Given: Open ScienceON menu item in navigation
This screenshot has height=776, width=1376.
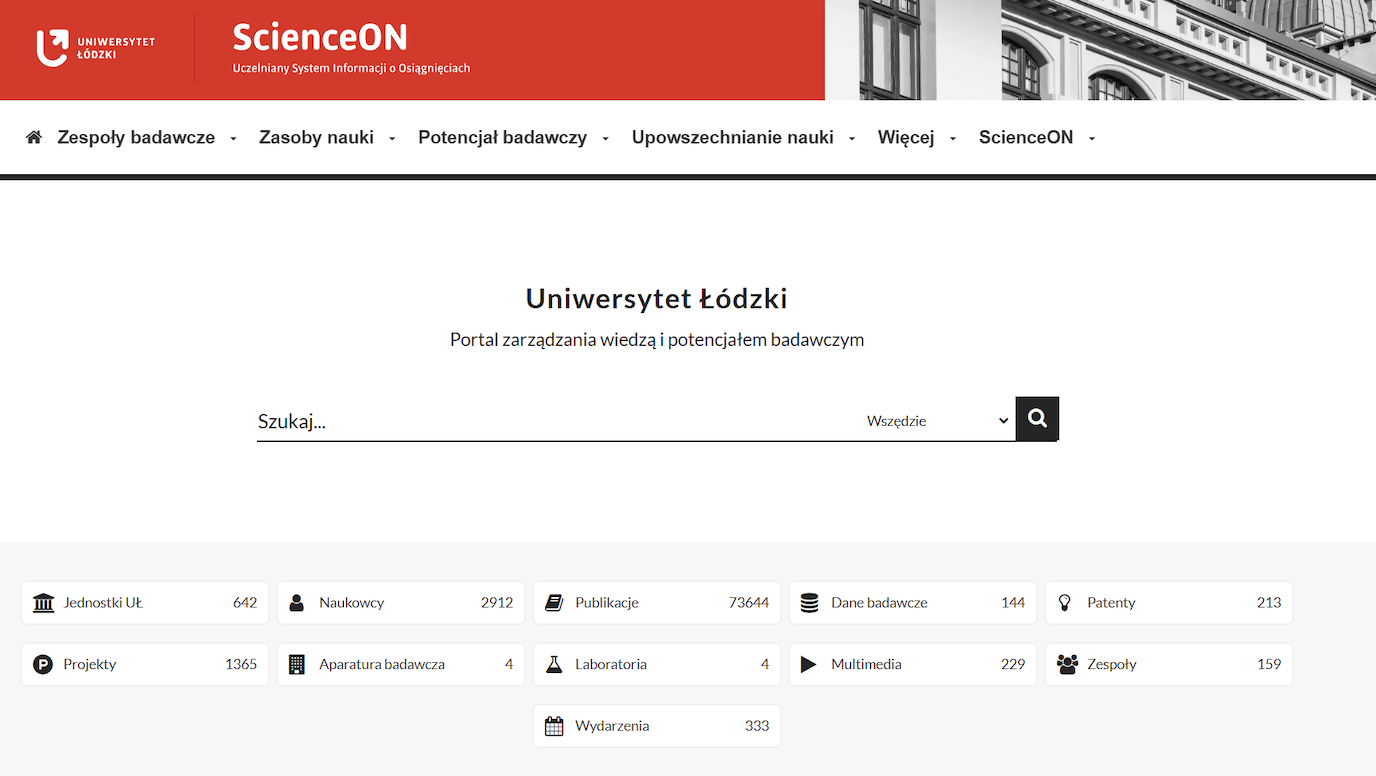Looking at the screenshot, I should pyautogui.click(x=1026, y=138).
